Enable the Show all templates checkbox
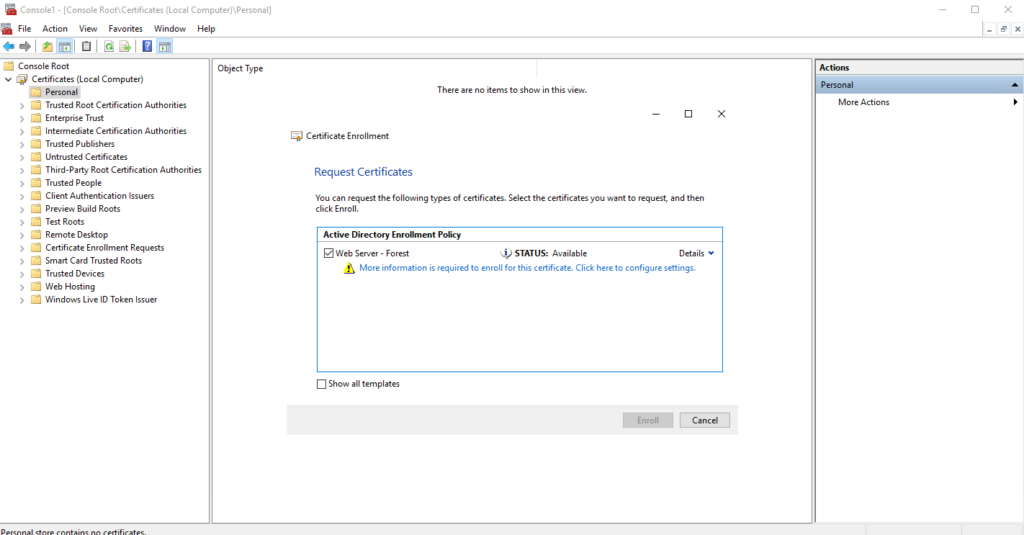The width and height of the screenshot is (1024, 535). click(321, 384)
